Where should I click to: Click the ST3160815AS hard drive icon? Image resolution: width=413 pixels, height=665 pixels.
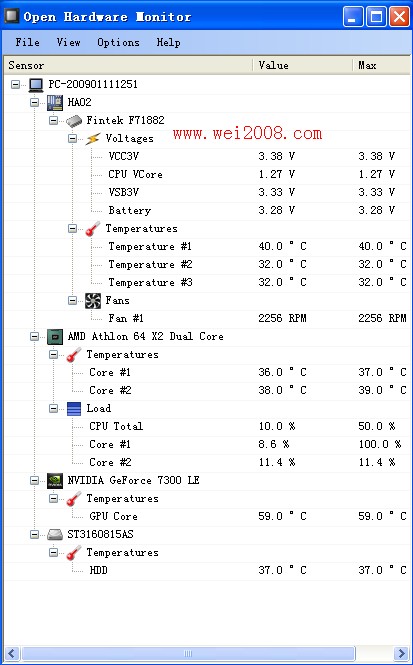(x=55, y=535)
